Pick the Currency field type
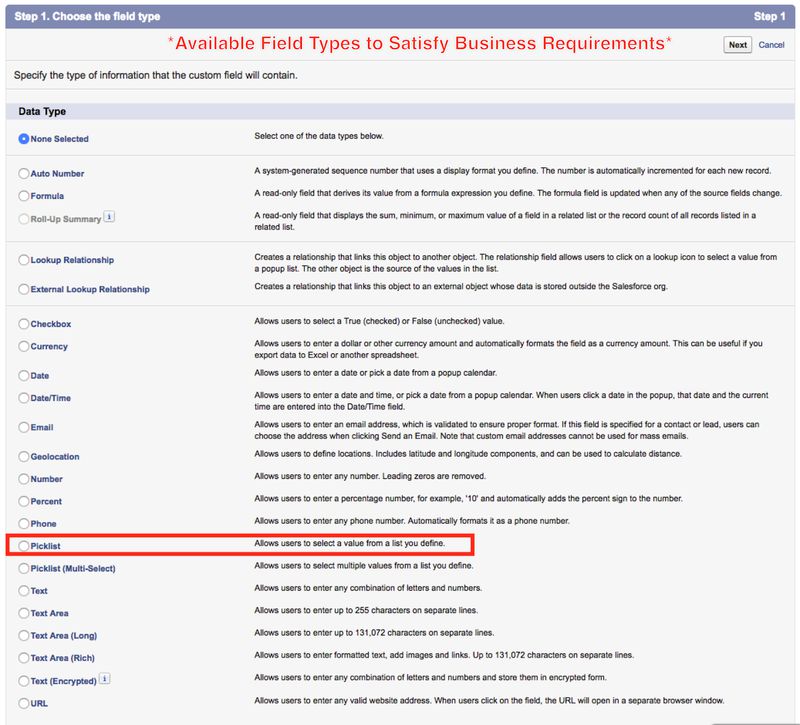 [x=24, y=346]
